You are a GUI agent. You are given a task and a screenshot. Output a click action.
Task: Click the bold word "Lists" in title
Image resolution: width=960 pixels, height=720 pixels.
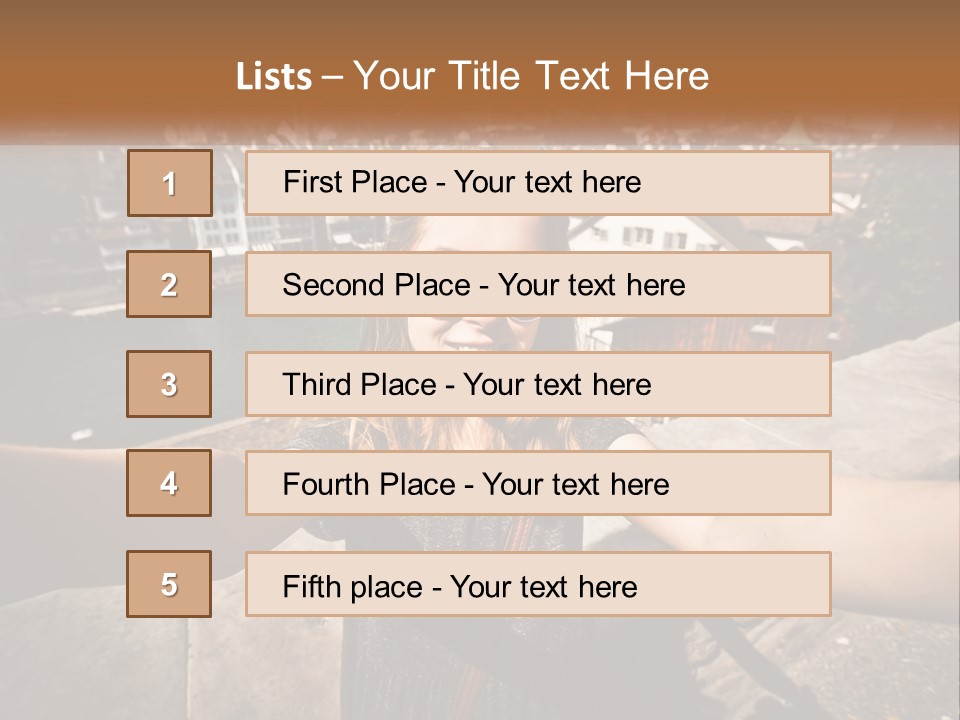[x=274, y=77]
